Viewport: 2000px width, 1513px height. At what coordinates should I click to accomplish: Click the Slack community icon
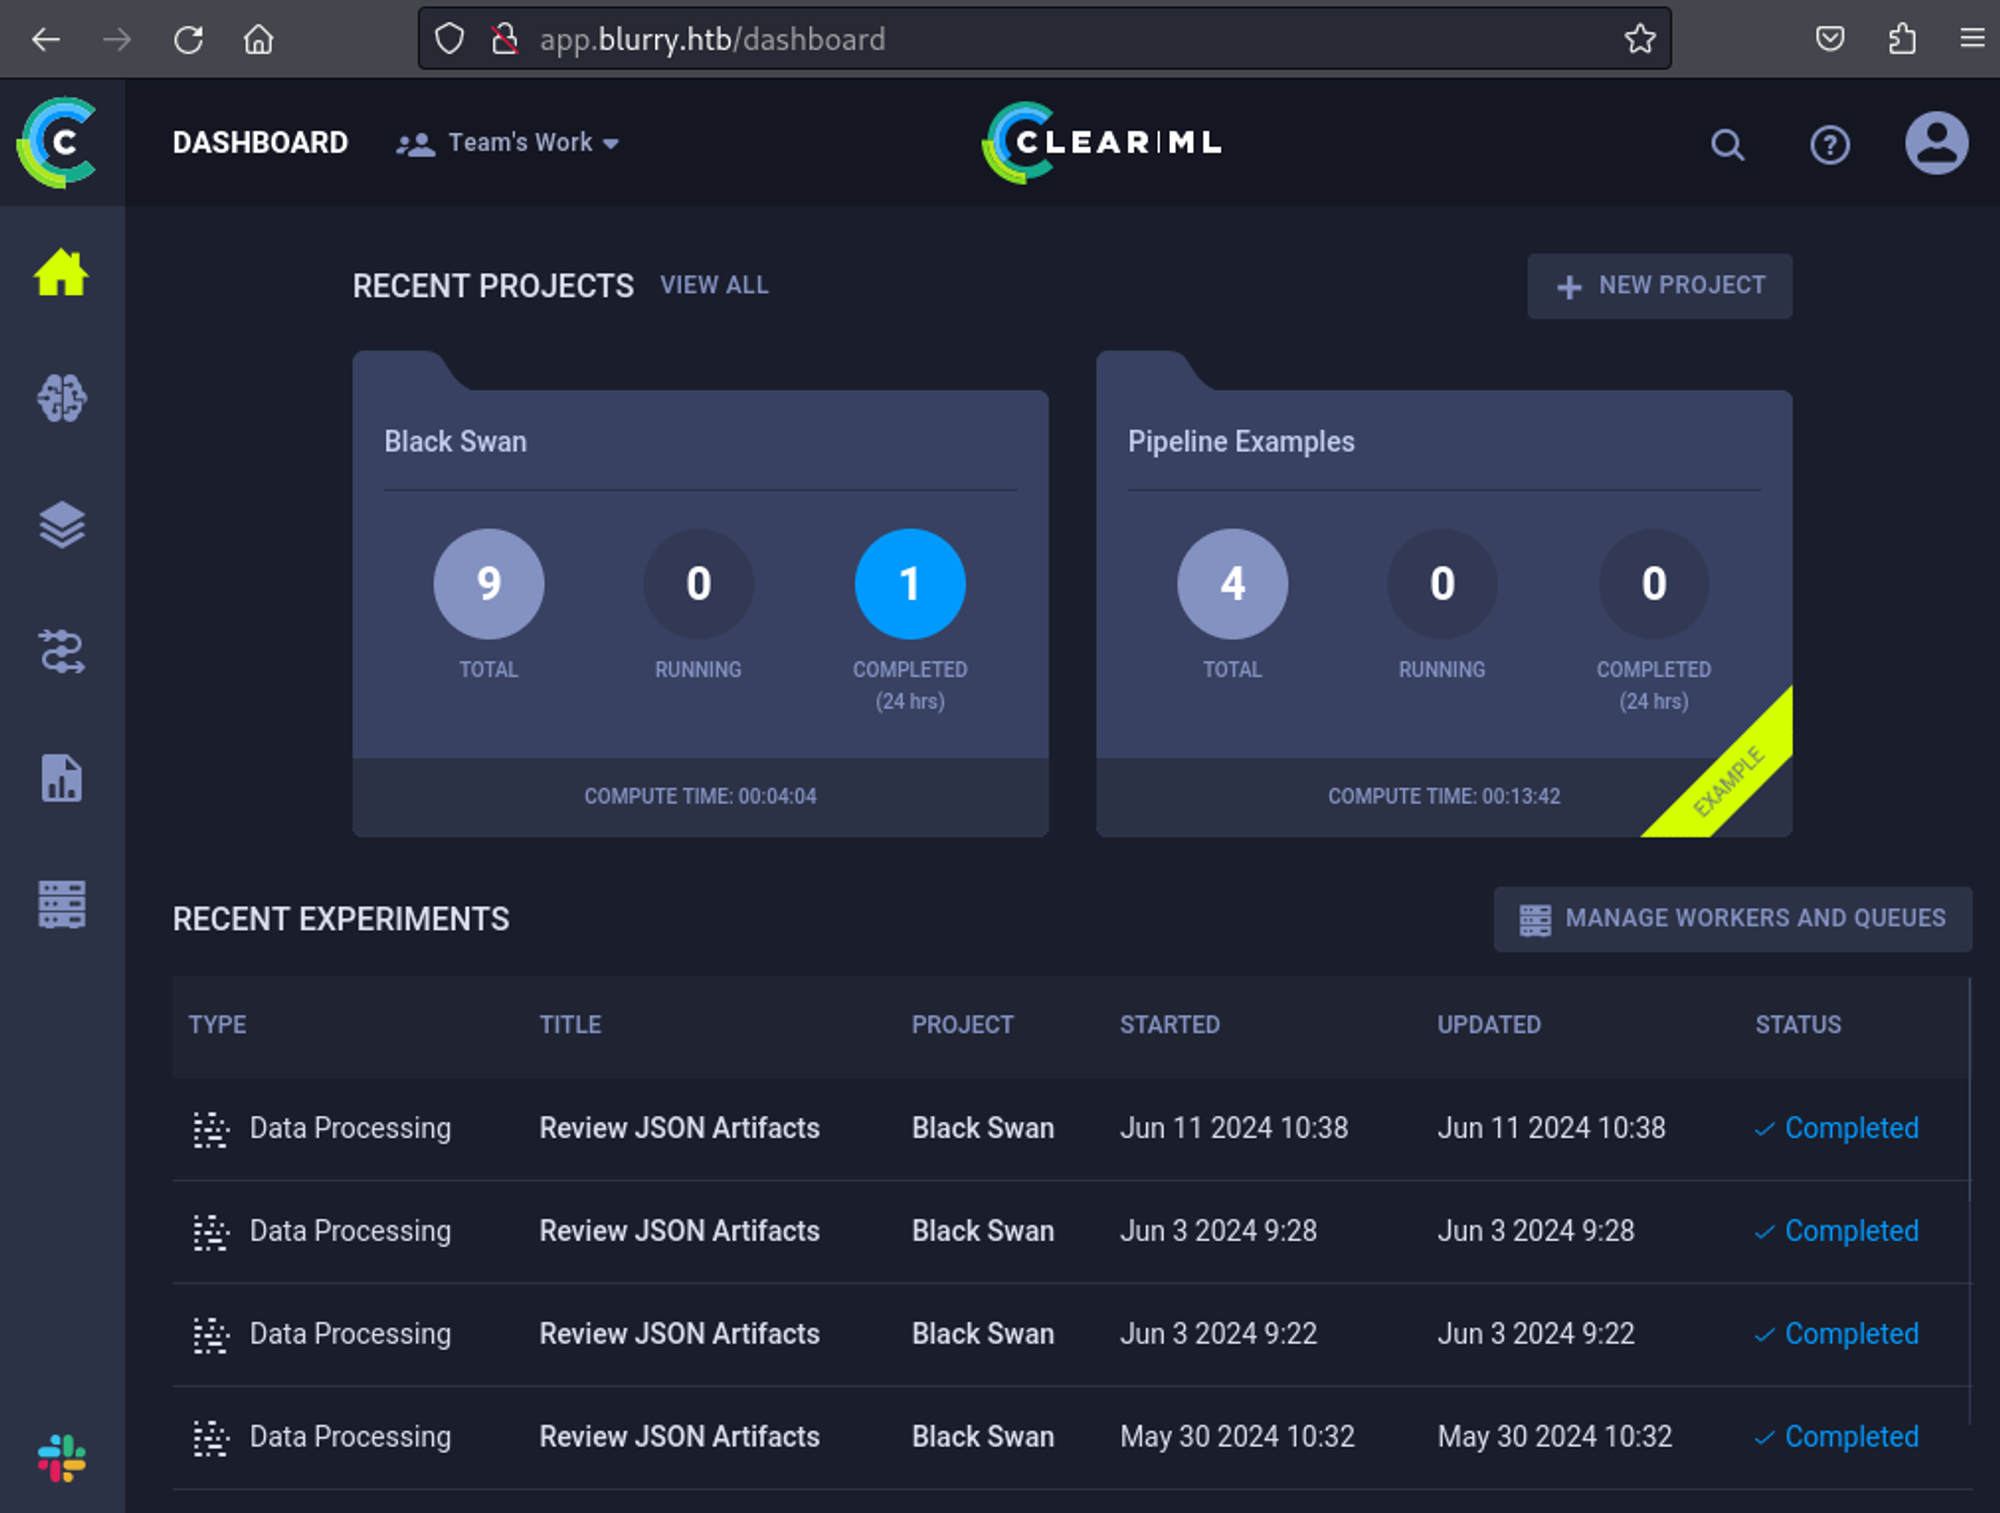click(x=62, y=1458)
